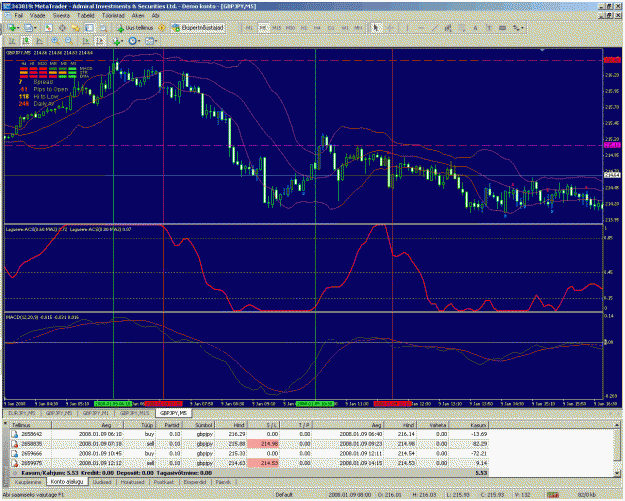Open the Hoiatused terminal tab

click(x=132, y=482)
